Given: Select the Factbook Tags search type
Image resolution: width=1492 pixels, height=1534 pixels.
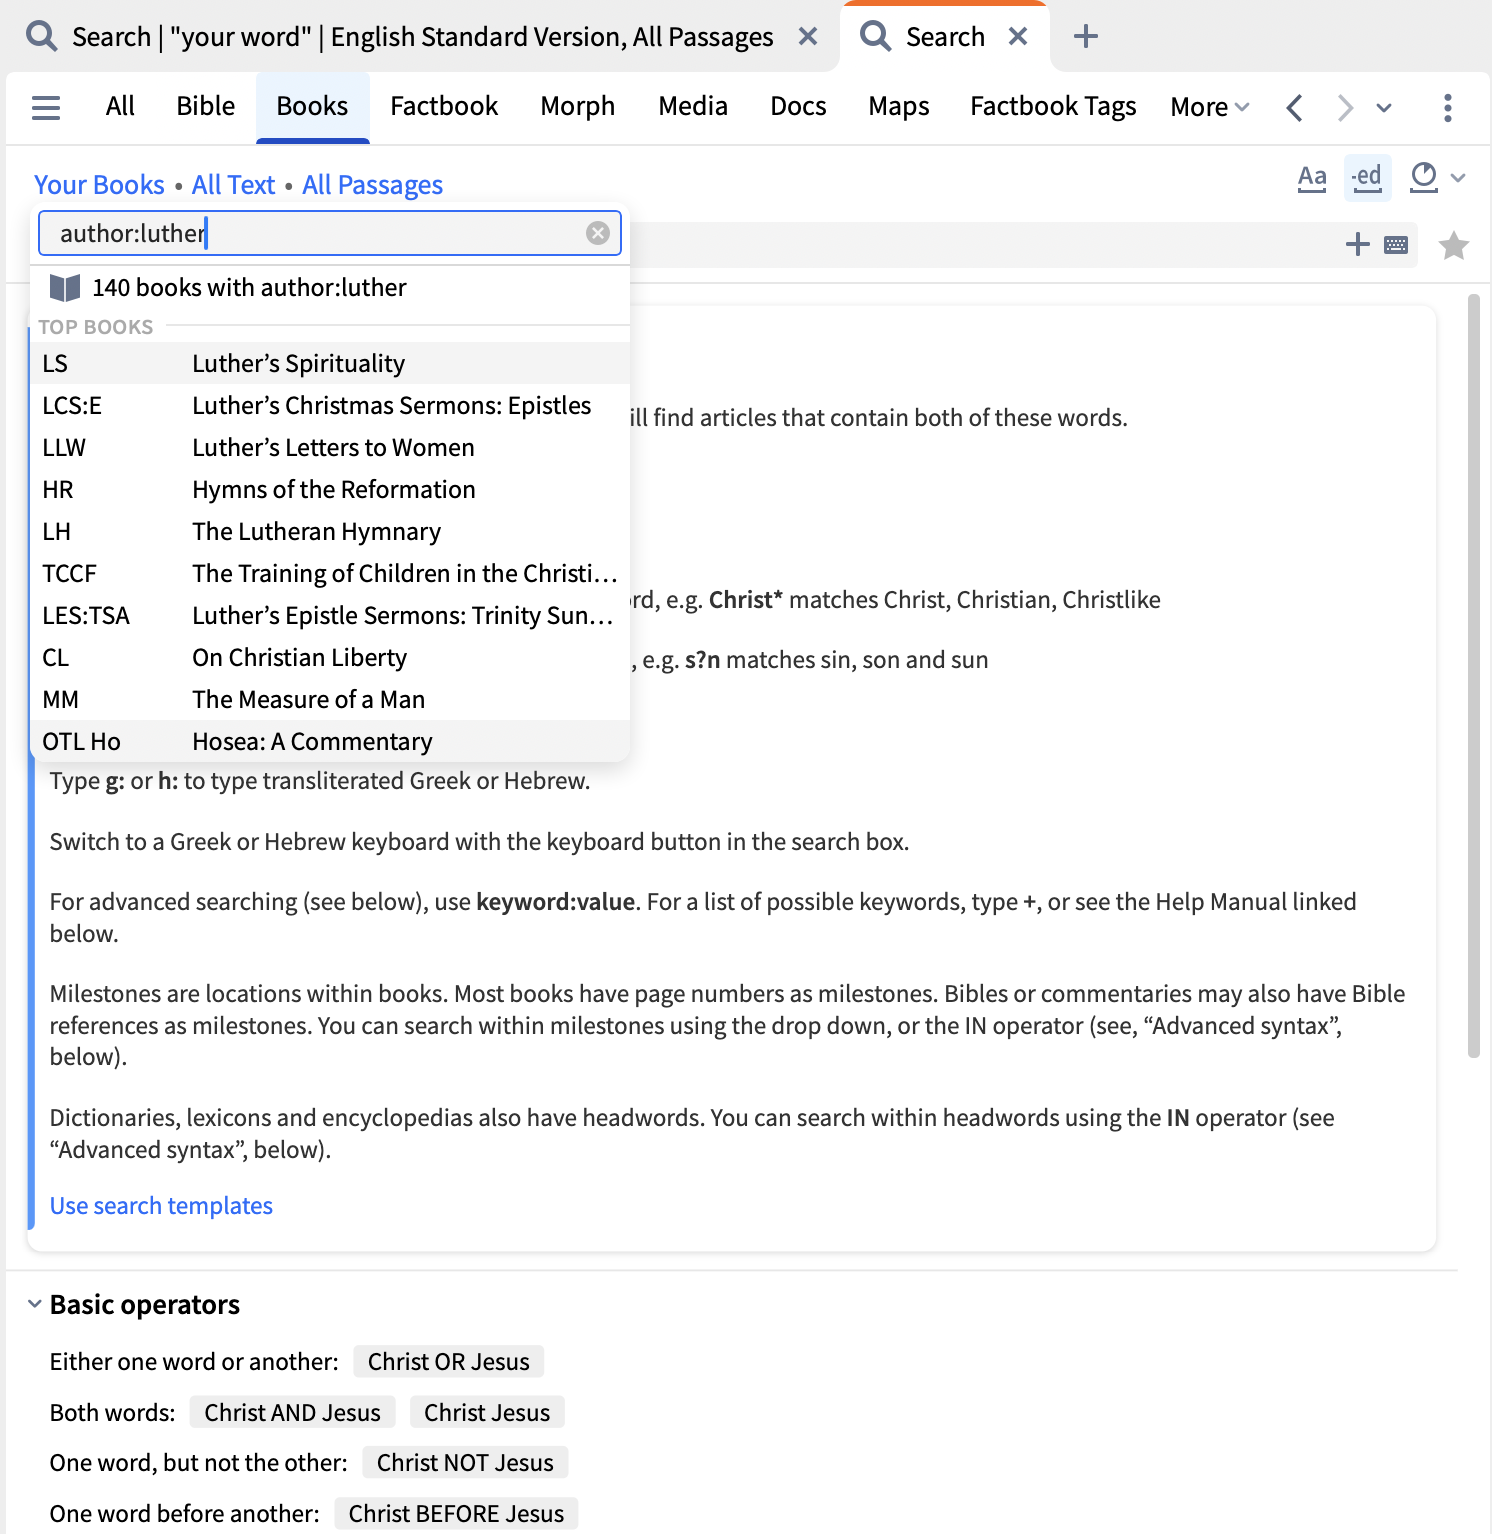Looking at the screenshot, I should (x=1053, y=106).
